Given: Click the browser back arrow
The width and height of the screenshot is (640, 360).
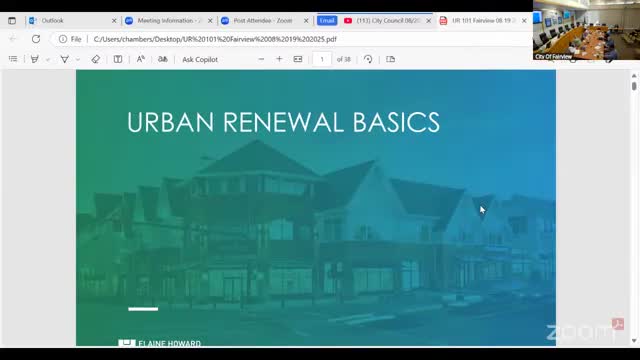Looking at the screenshot, I should [13, 39].
